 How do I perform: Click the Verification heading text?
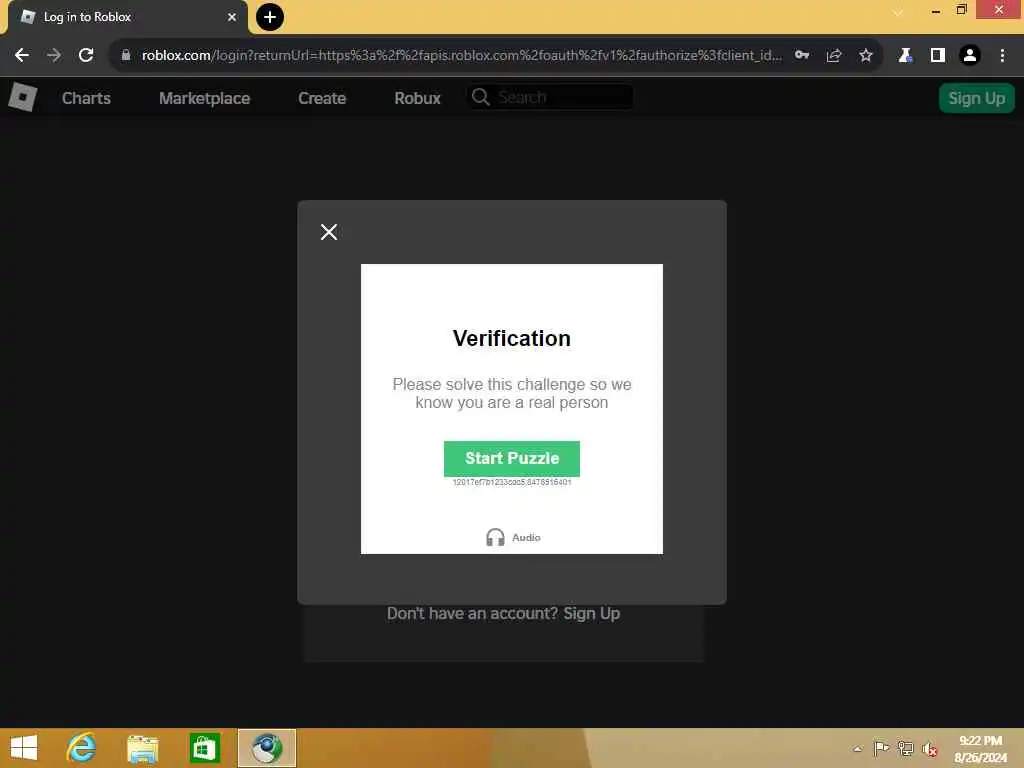(x=511, y=338)
